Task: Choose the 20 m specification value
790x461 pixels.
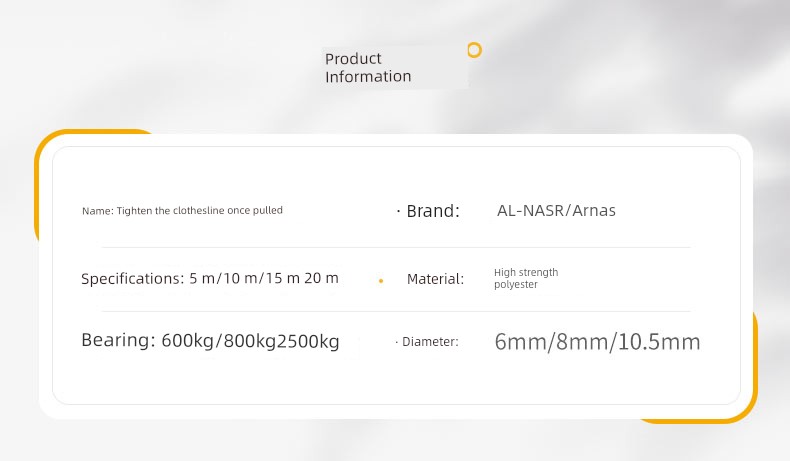Action: click(x=325, y=279)
